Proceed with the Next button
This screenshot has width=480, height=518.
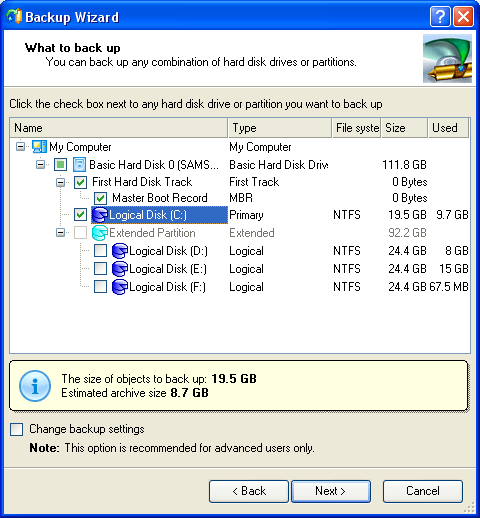tap(331, 491)
